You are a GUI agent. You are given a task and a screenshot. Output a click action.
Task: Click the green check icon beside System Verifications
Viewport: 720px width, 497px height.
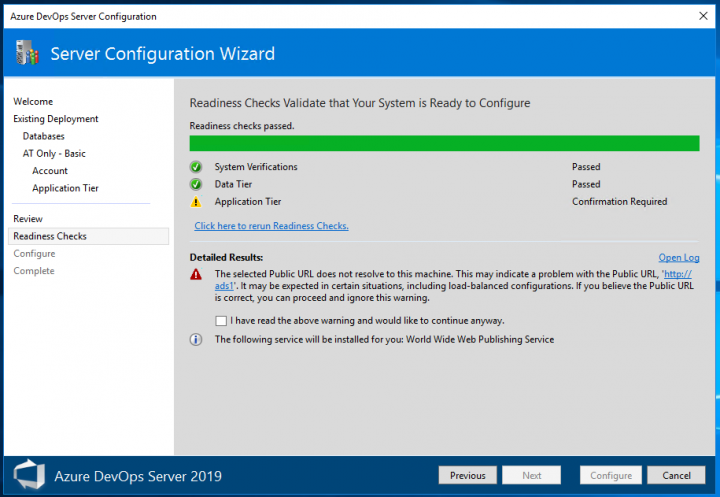click(196, 167)
